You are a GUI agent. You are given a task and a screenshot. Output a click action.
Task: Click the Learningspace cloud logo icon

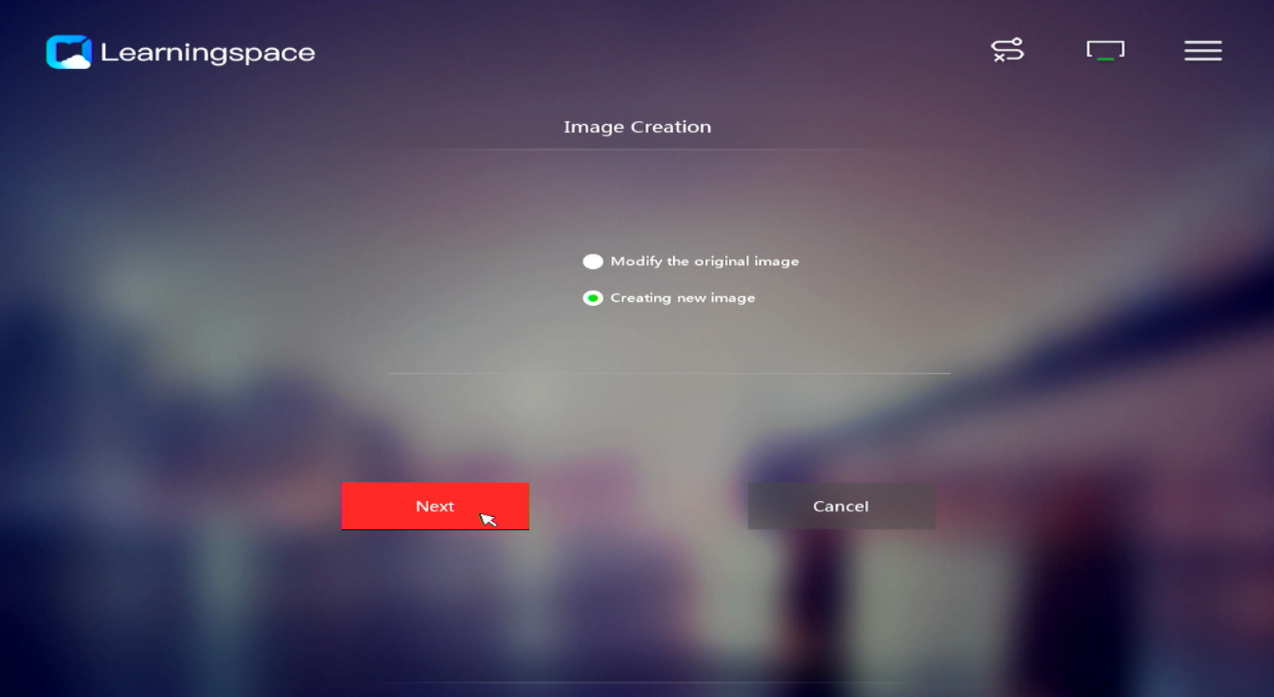click(x=68, y=52)
